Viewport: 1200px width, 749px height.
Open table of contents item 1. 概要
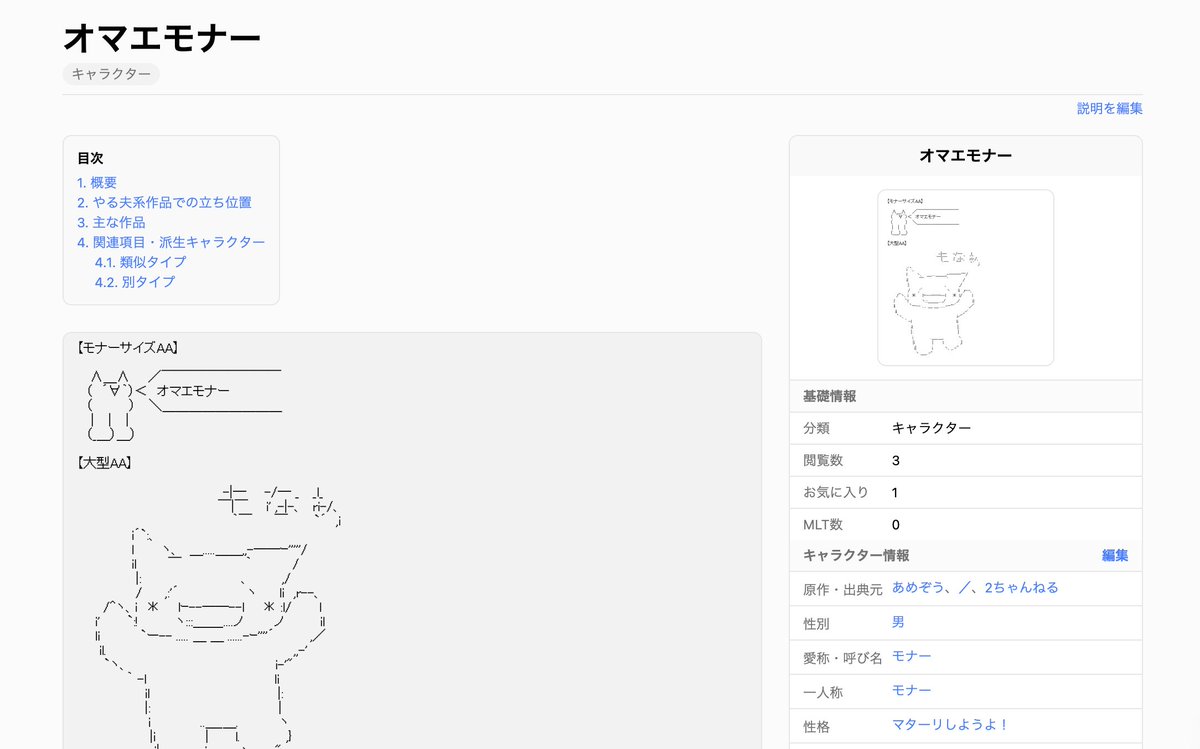pos(97,182)
